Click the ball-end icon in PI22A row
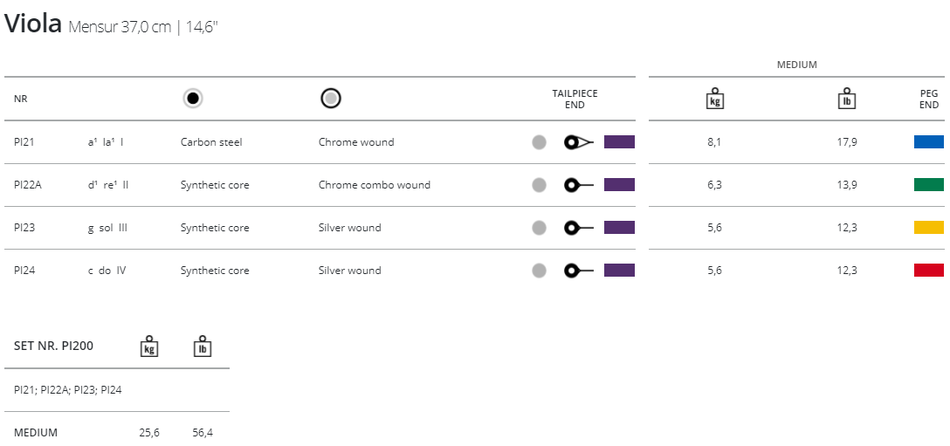The width and height of the screenshot is (950, 446). 579,185
